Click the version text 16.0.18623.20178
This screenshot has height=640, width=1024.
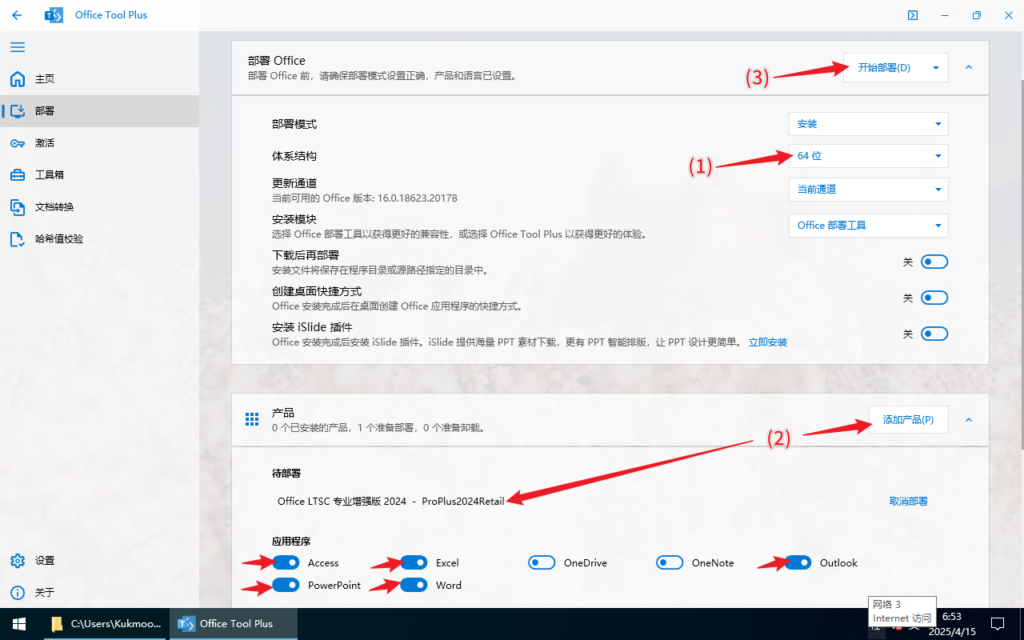click(417, 198)
